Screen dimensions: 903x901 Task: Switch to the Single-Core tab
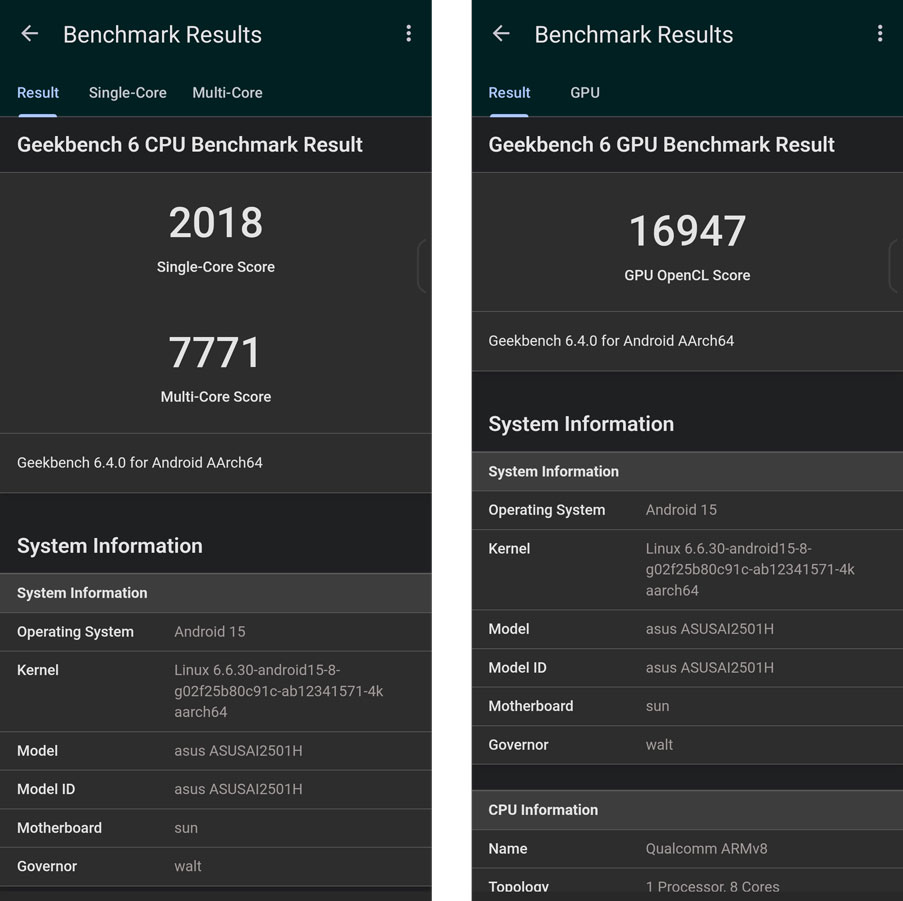pyautogui.click(x=127, y=93)
